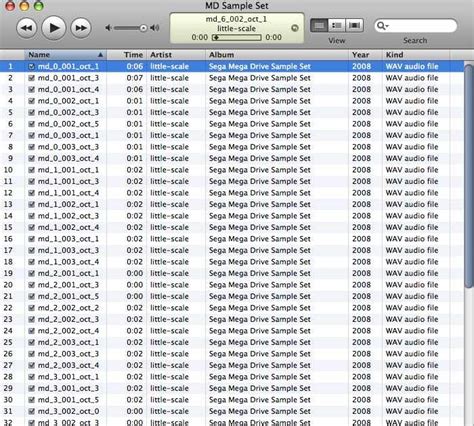Select track name md_2_002_oct_3
Screen dimensions: 474x426
[68, 320]
